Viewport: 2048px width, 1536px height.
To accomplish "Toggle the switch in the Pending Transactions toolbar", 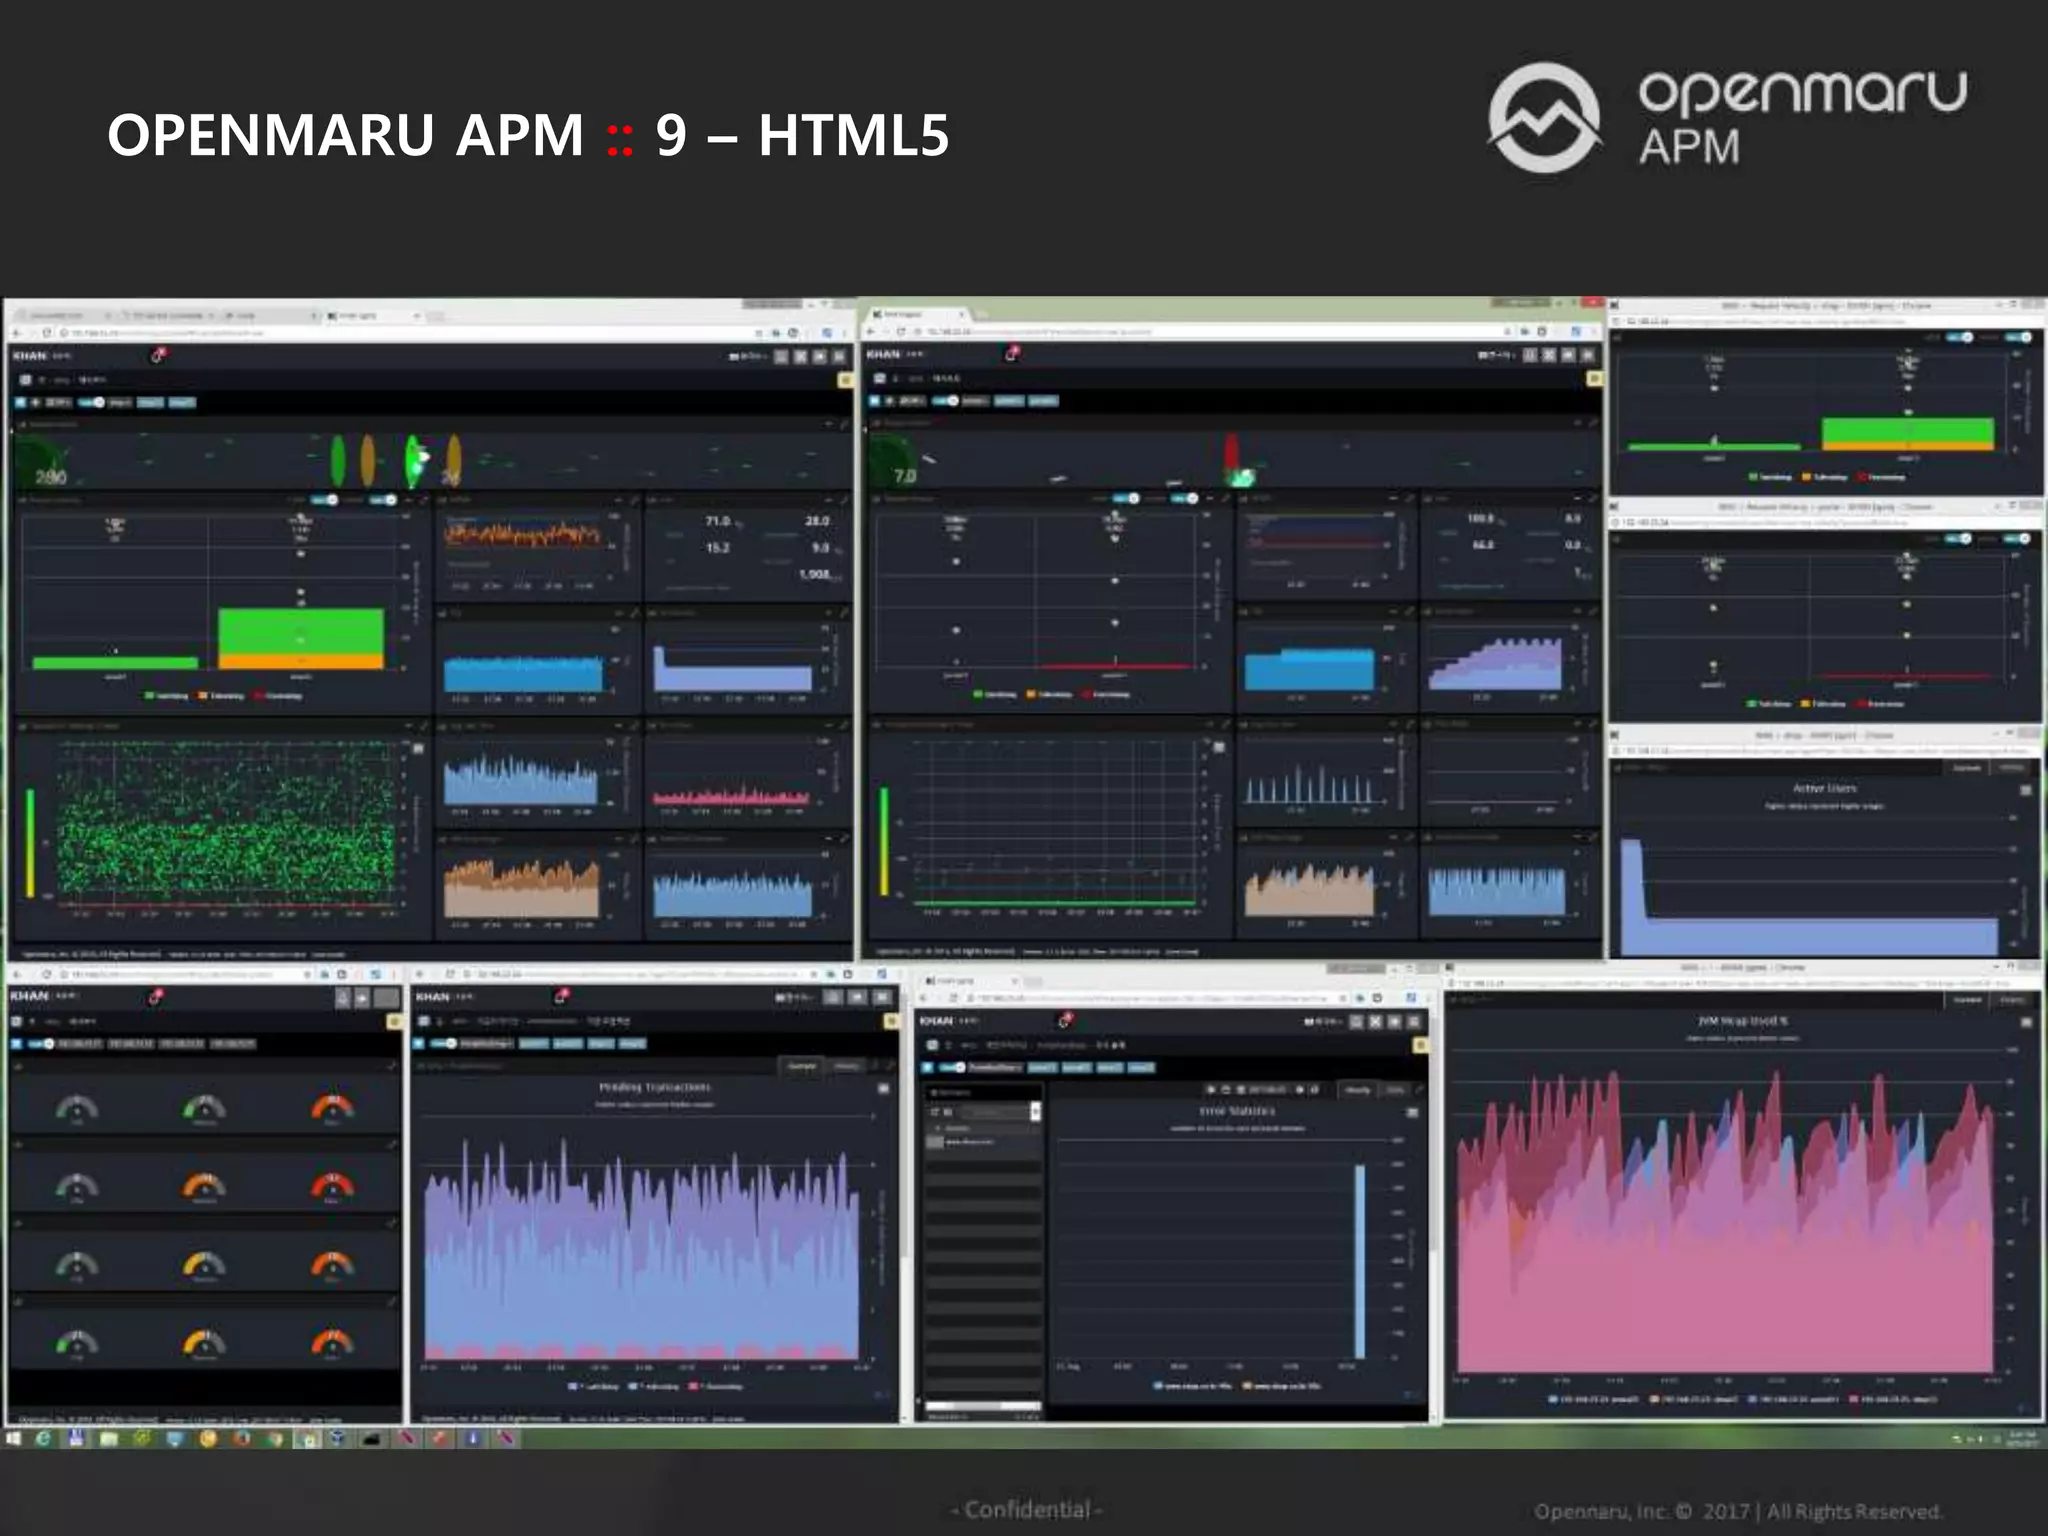I will [x=445, y=1044].
